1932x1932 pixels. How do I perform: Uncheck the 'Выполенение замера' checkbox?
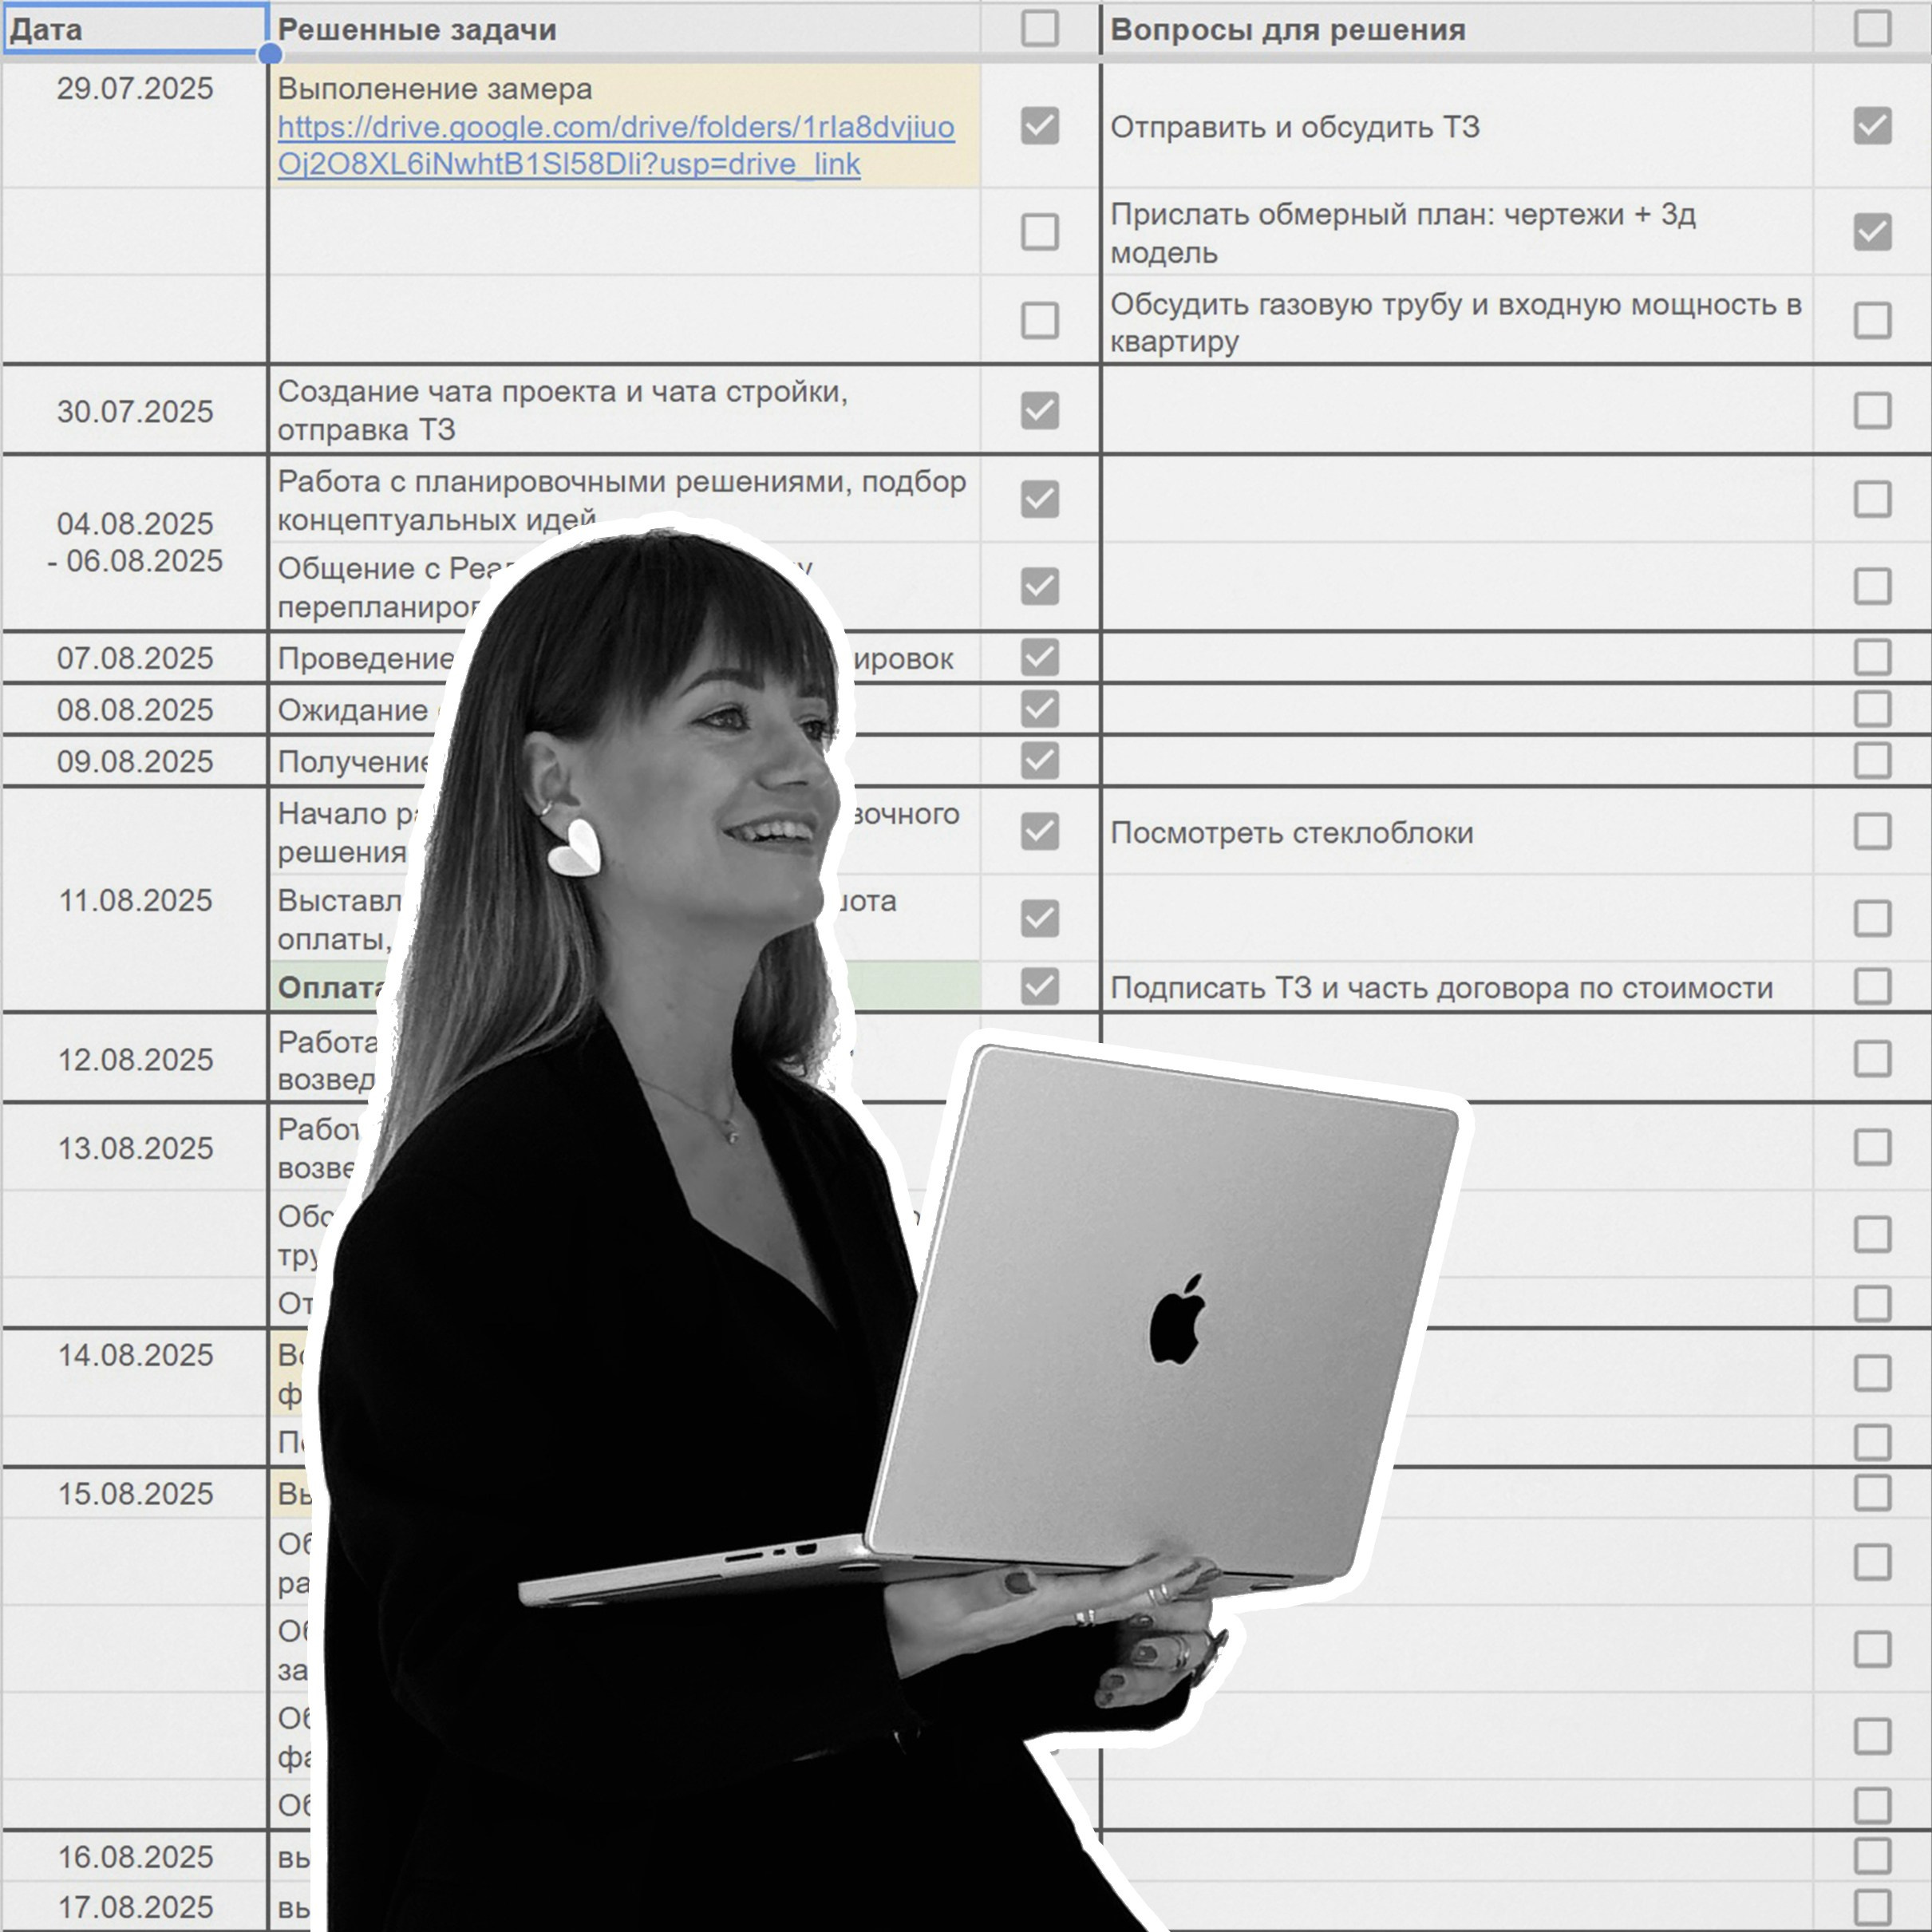click(x=1040, y=126)
